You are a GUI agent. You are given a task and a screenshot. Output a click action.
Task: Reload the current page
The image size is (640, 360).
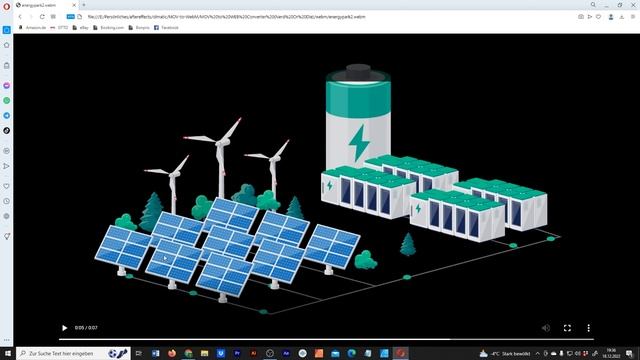click(x=42, y=17)
